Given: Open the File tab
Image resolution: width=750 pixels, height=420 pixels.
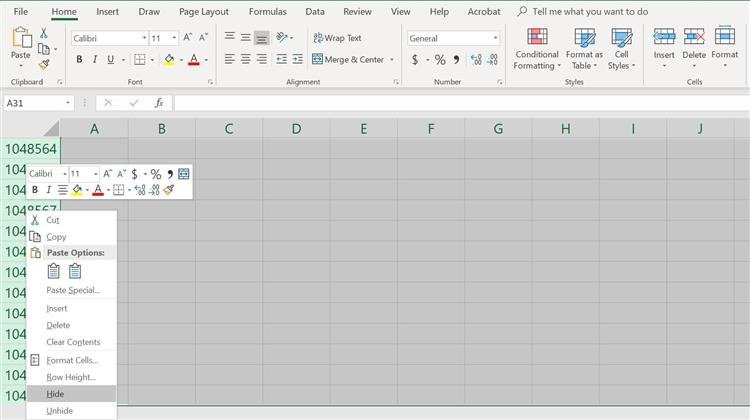Looking at the screenshot, I should coord(21,11).
